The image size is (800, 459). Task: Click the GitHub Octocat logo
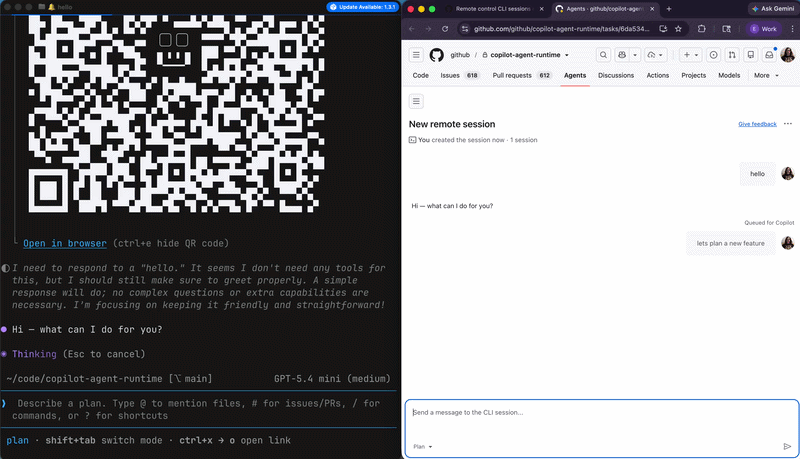point(436,55)
